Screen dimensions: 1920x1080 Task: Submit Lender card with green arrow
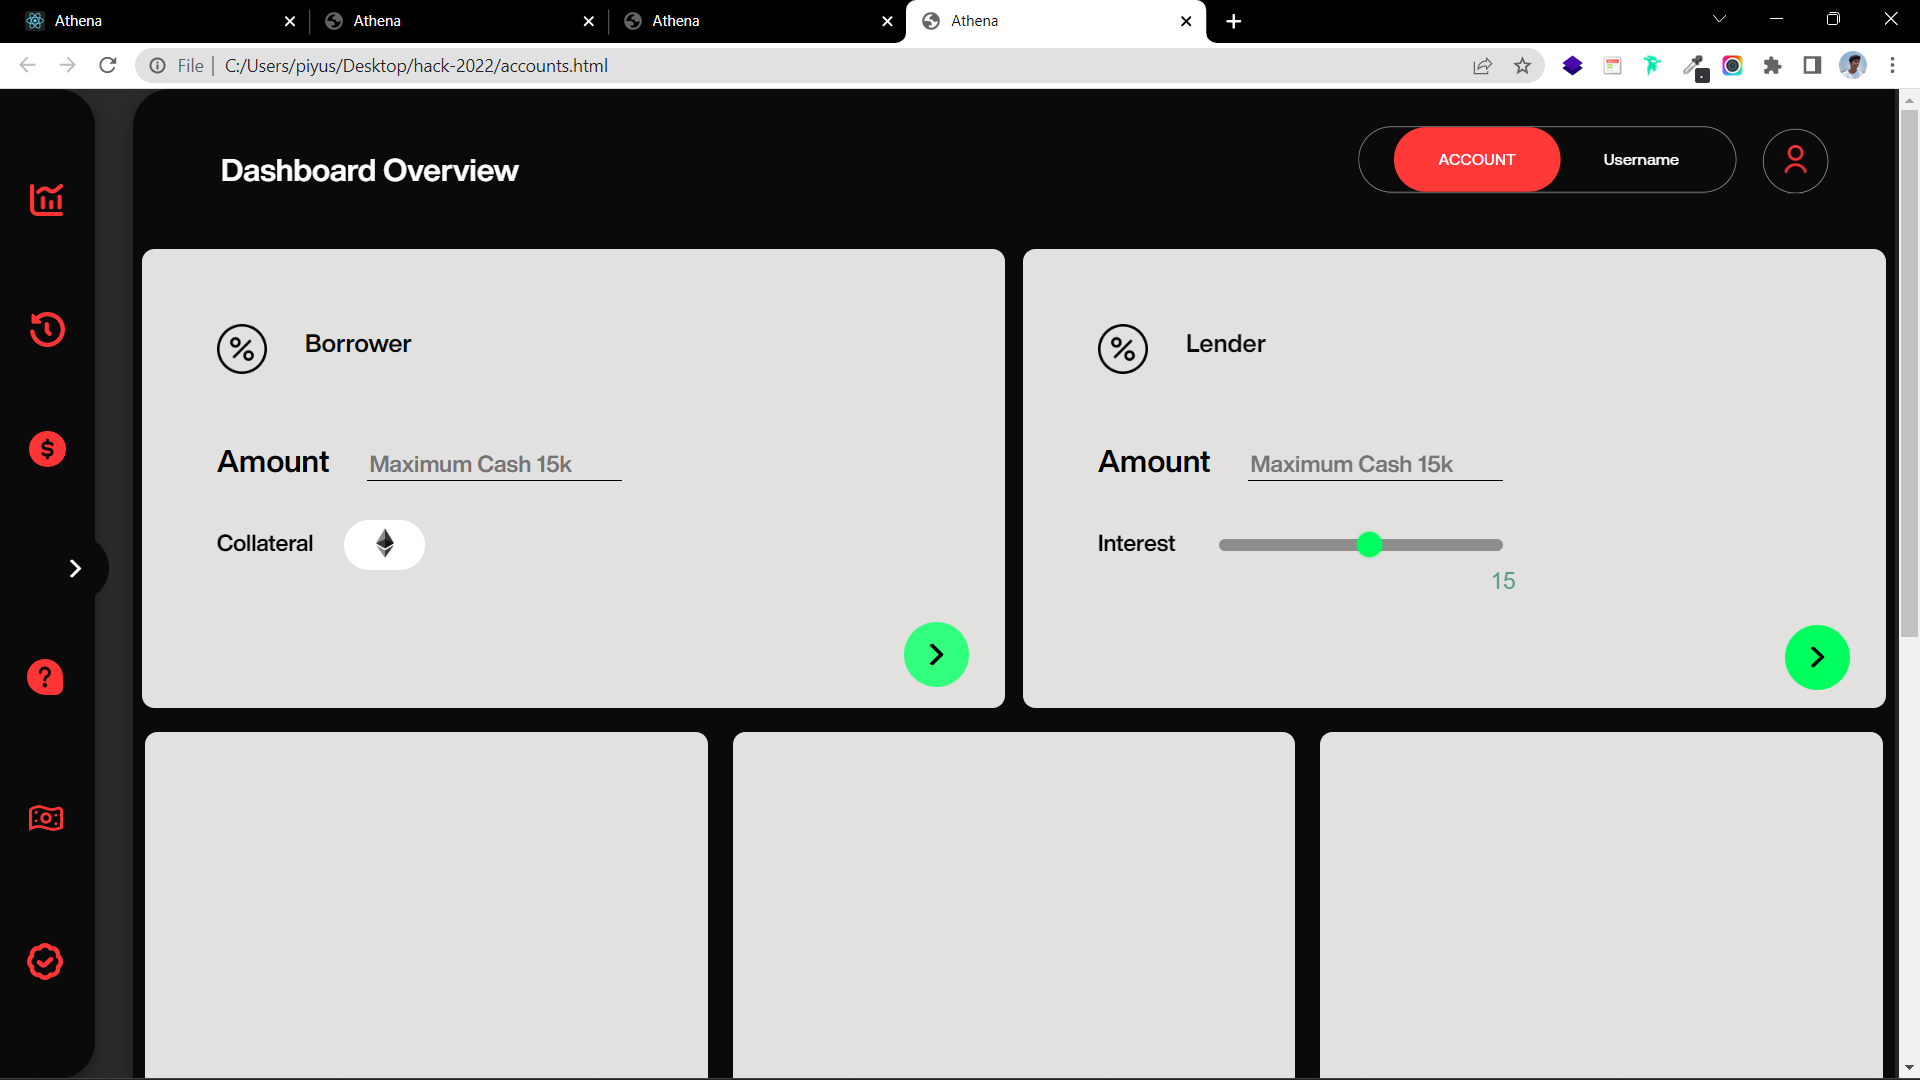pos(1817,657)
